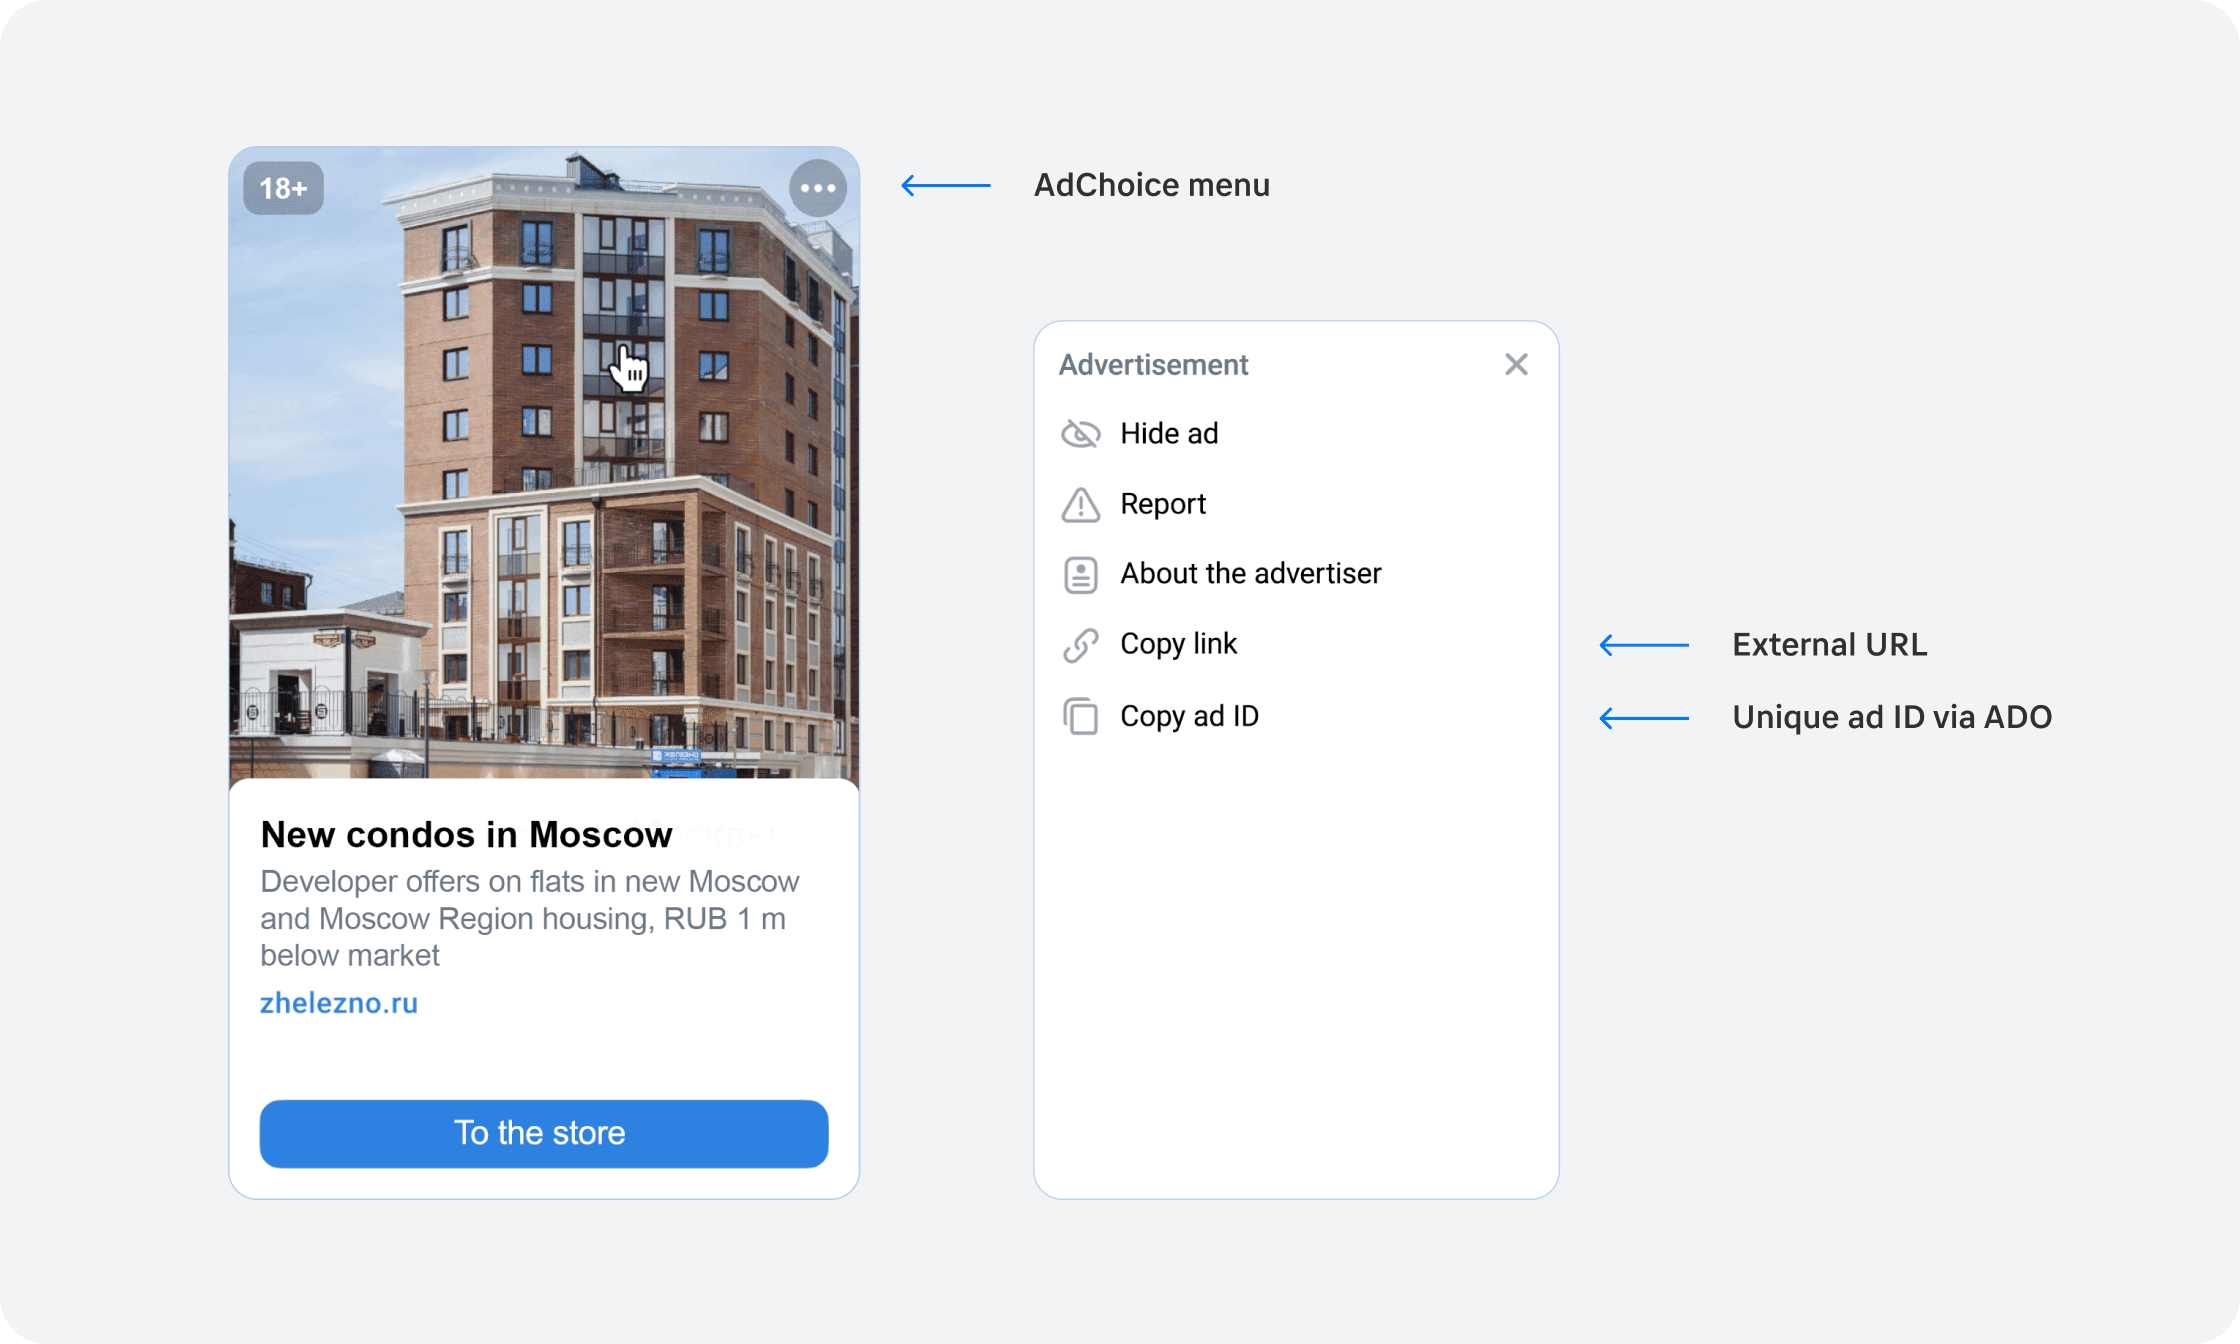Click the AdChoice menu annotation label
This screenshot has height=1344, width=2240.
1151,185
